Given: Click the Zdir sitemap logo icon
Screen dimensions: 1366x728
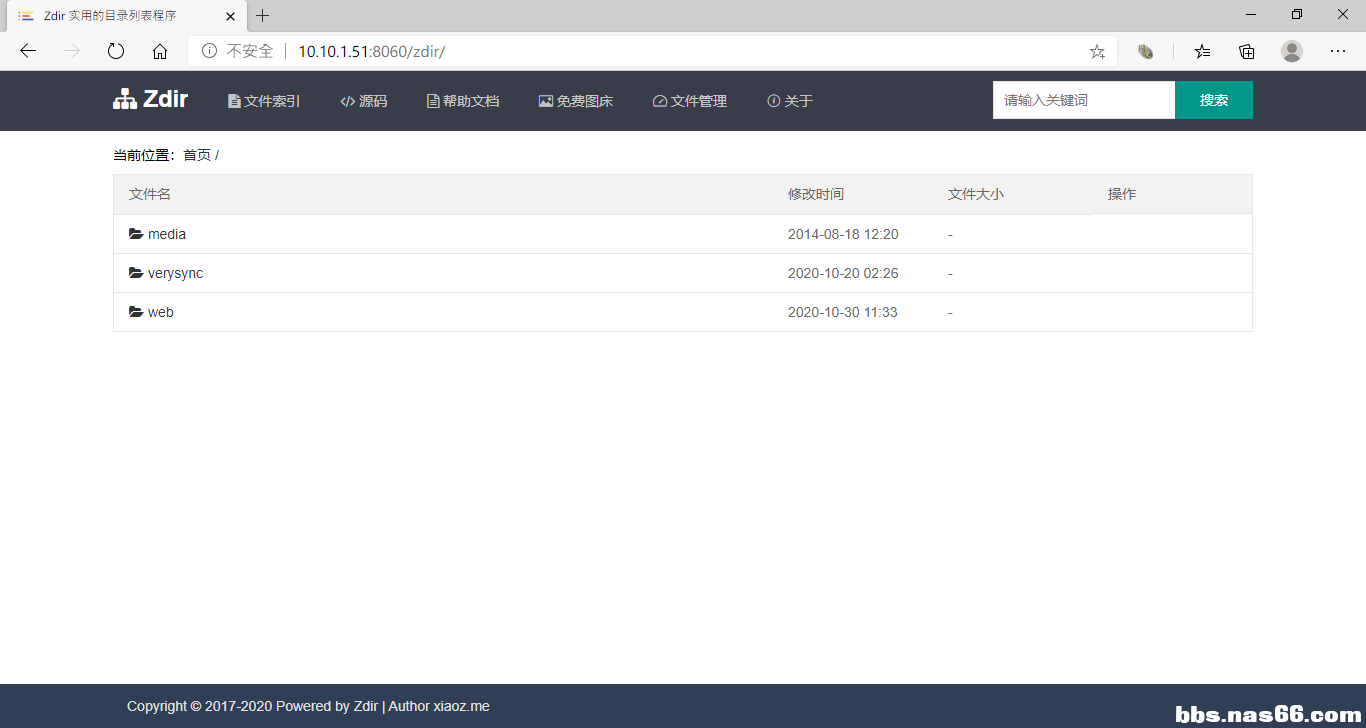Looking at the screenshot, I should (x=125, y=99).
